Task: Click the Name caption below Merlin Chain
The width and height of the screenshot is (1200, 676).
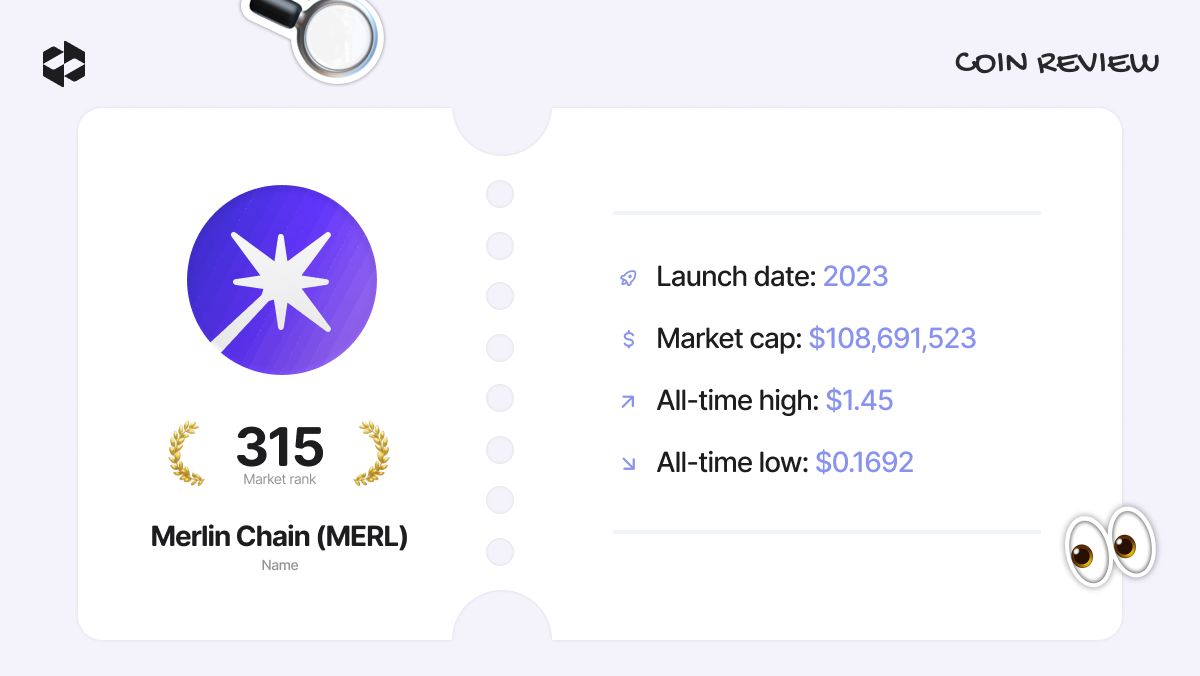Action: pos(280,565)
